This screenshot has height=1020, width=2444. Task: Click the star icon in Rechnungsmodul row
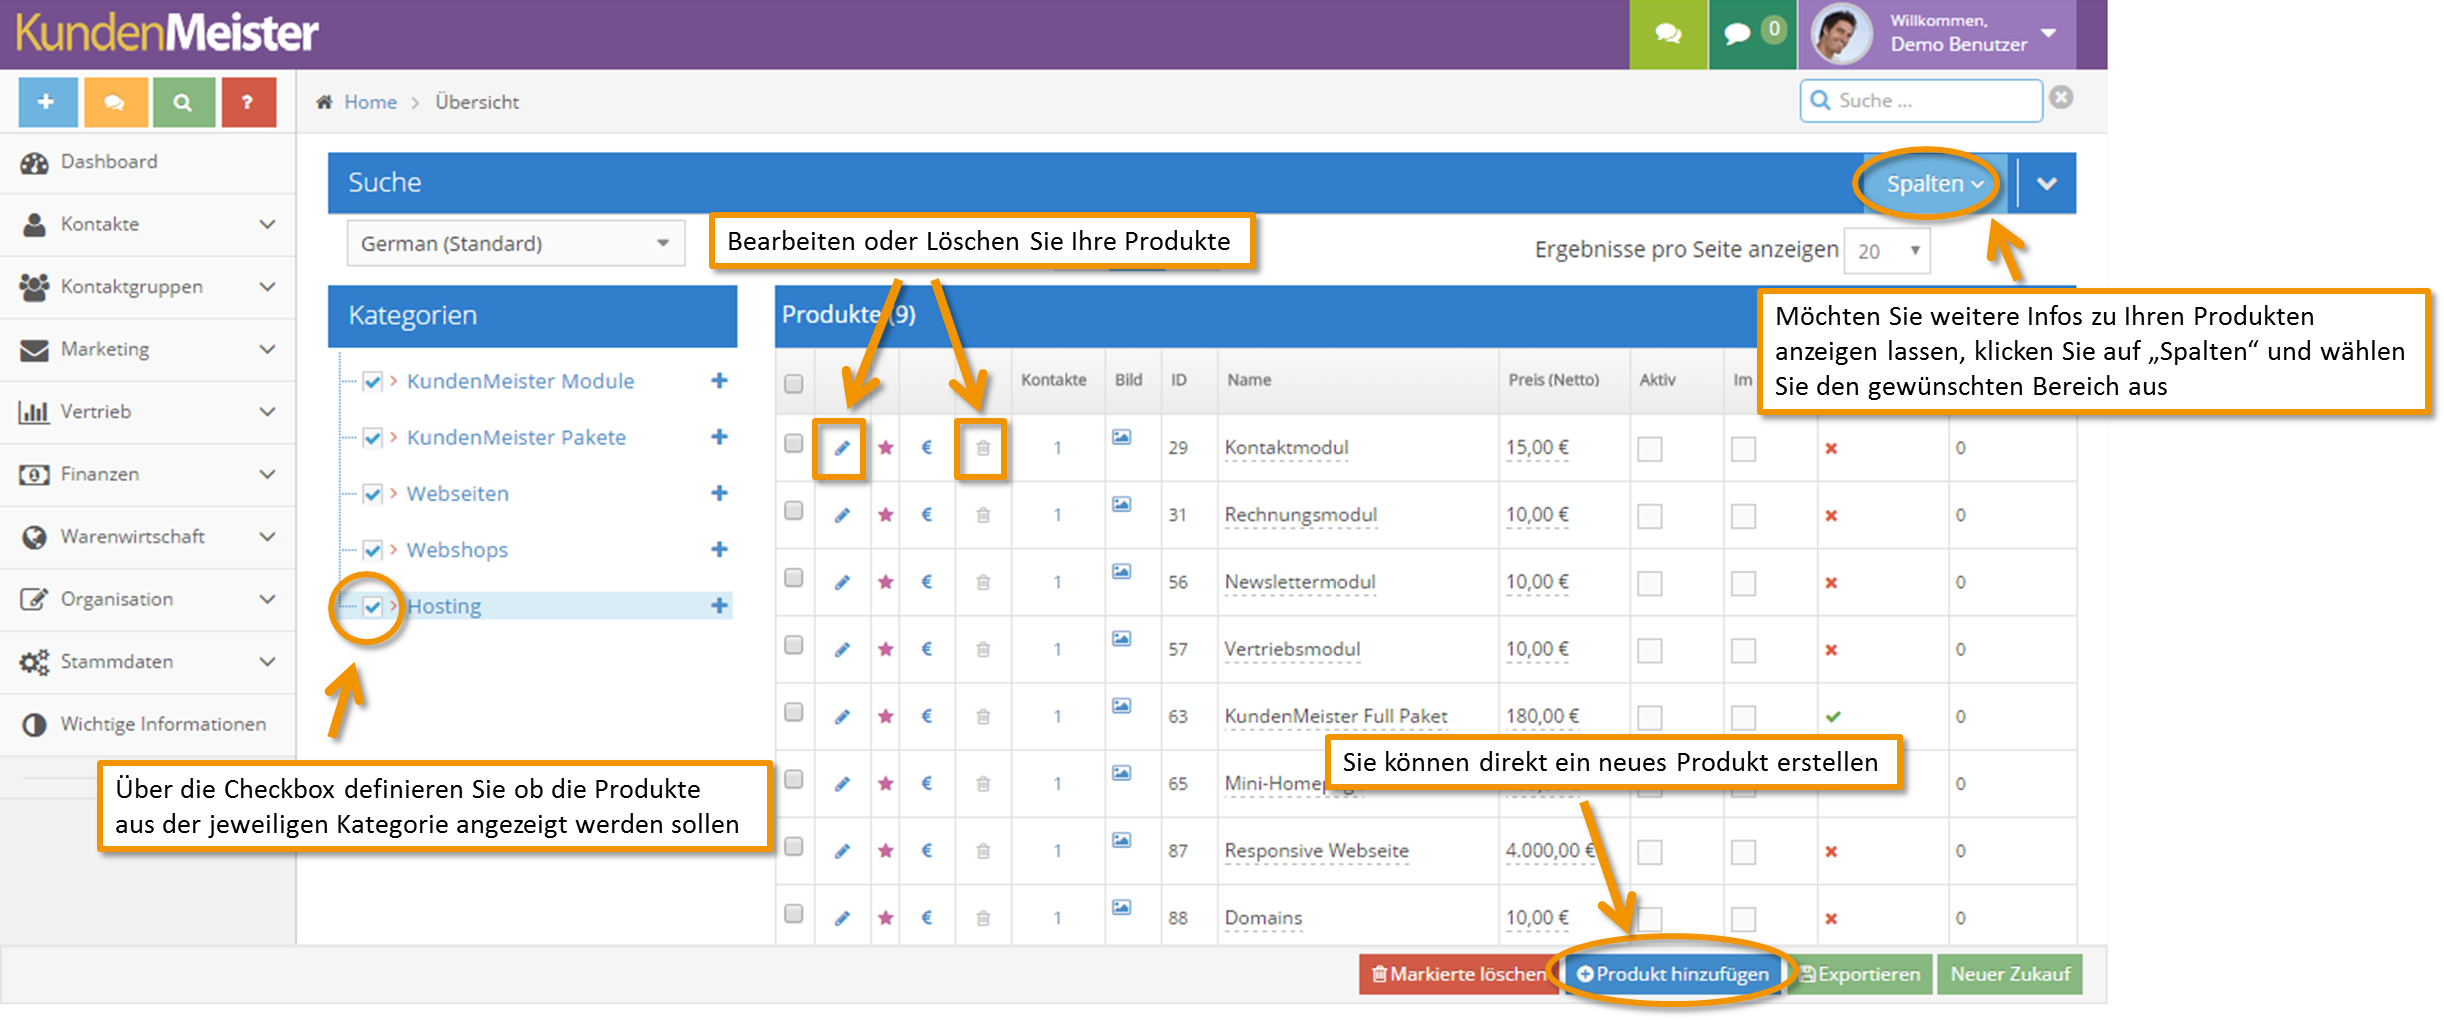pos(886,515)
